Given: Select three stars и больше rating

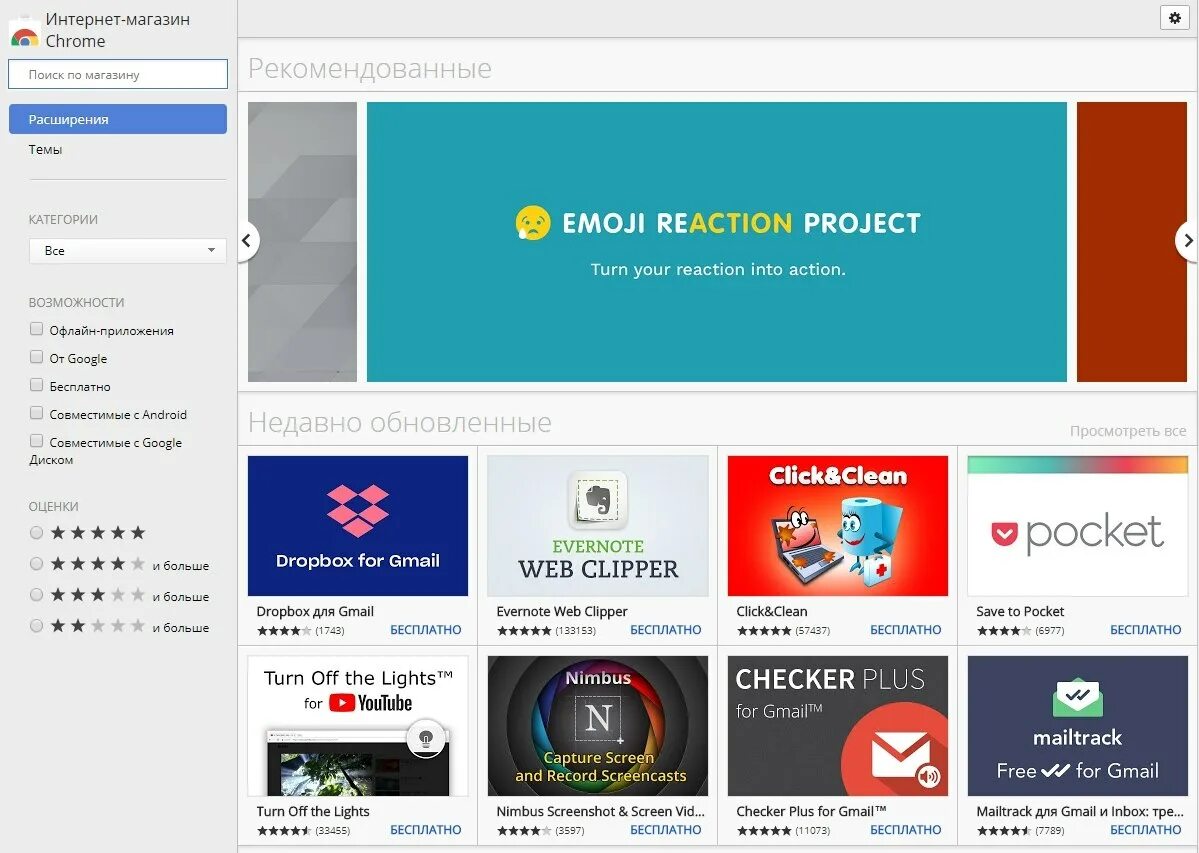Looking at the screenshot, I should (x=36, y=595).
